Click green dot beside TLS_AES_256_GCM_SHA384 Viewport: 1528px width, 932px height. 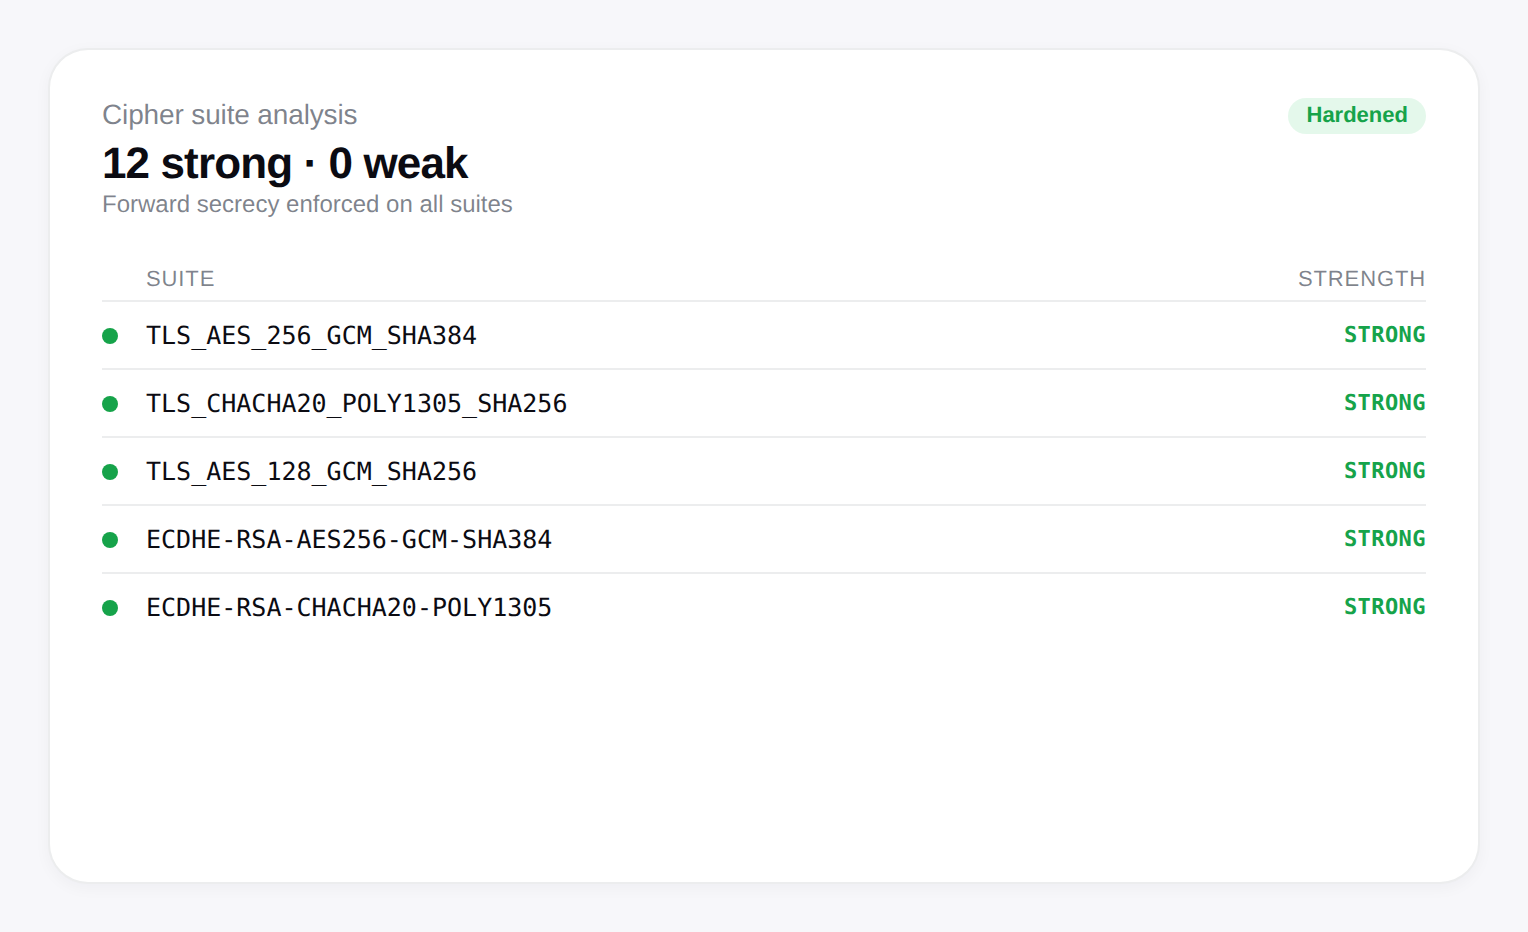(110, 336)
